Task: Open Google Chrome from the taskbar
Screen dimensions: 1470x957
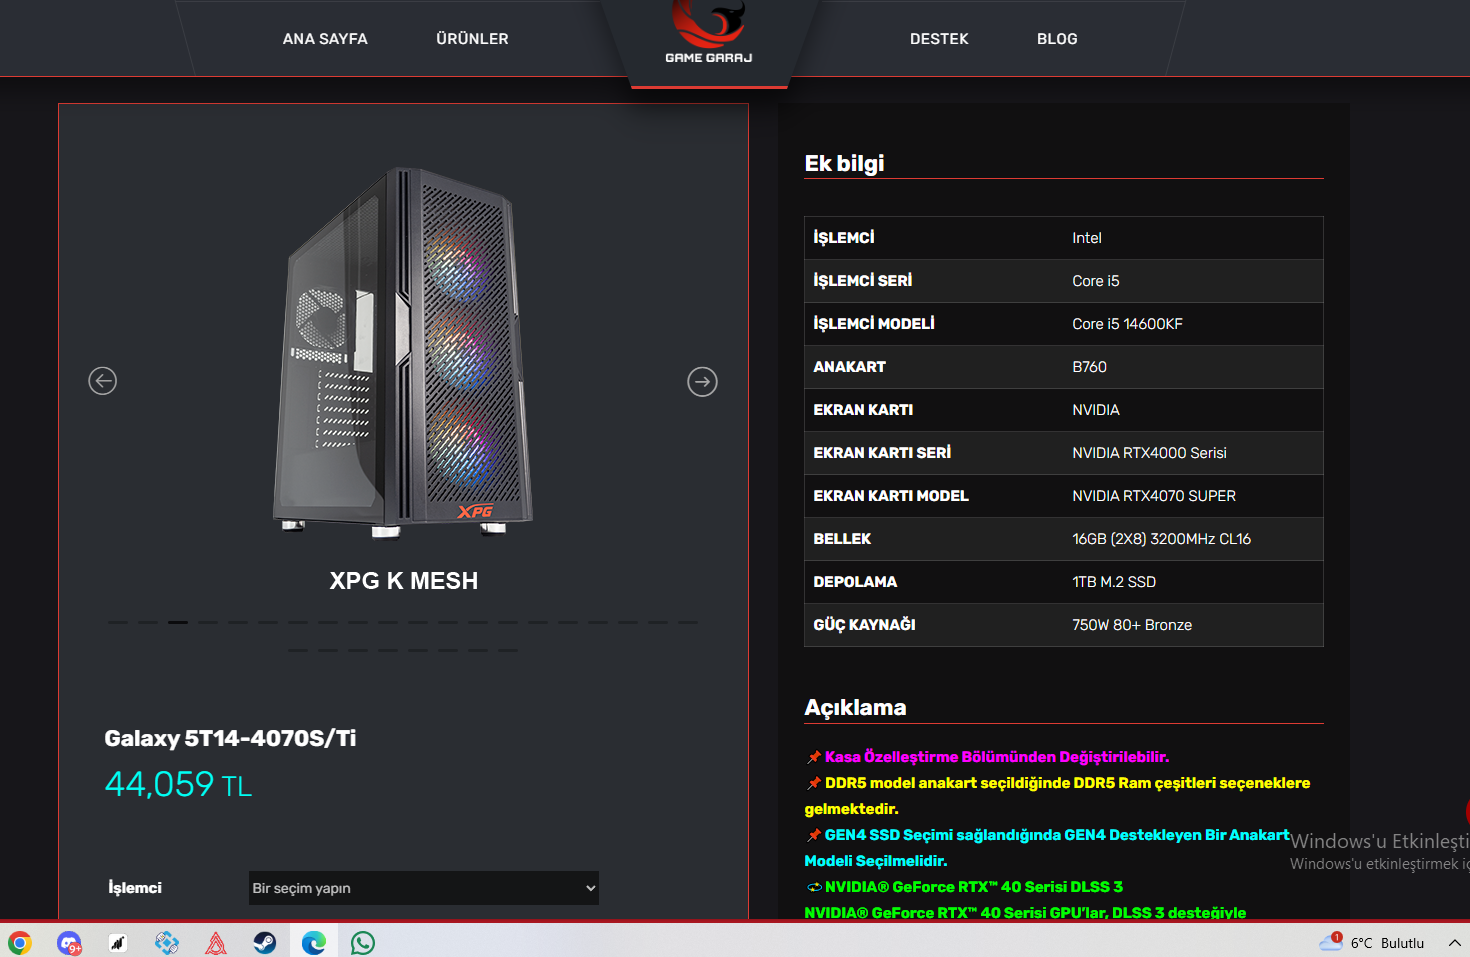Action: [20, 942]
